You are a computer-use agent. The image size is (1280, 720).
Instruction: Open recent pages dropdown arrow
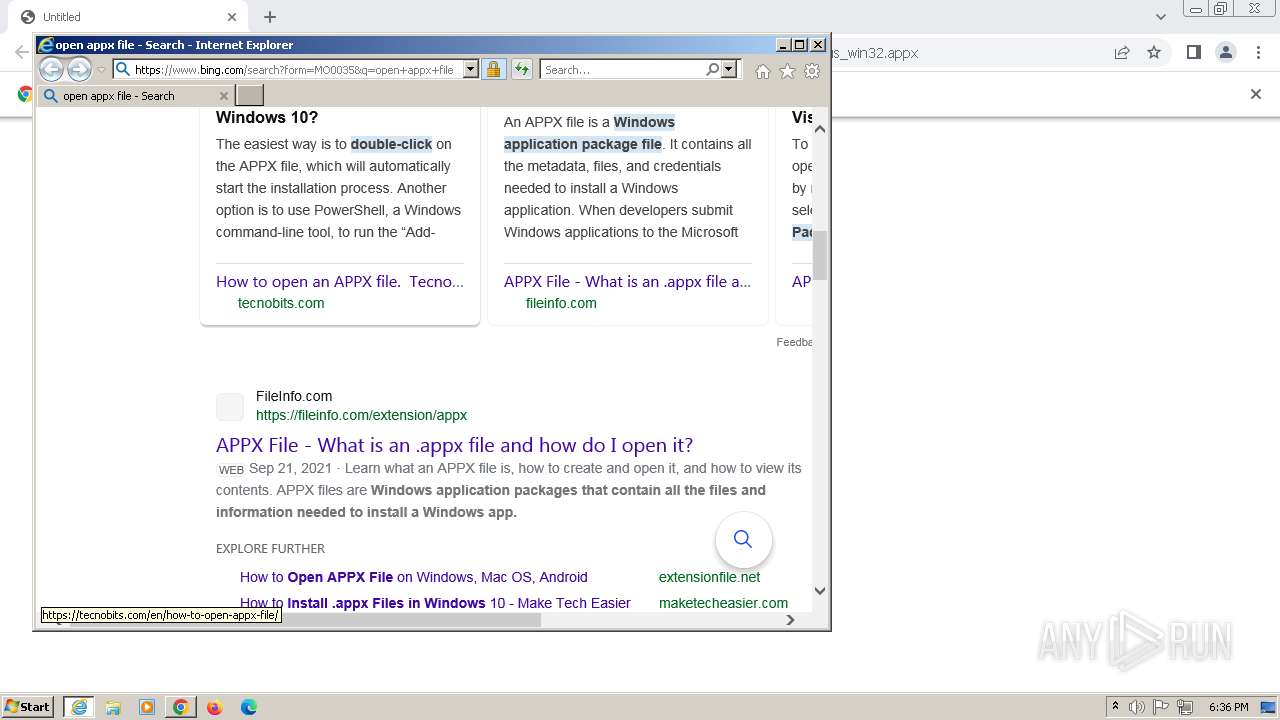(101, 70)
